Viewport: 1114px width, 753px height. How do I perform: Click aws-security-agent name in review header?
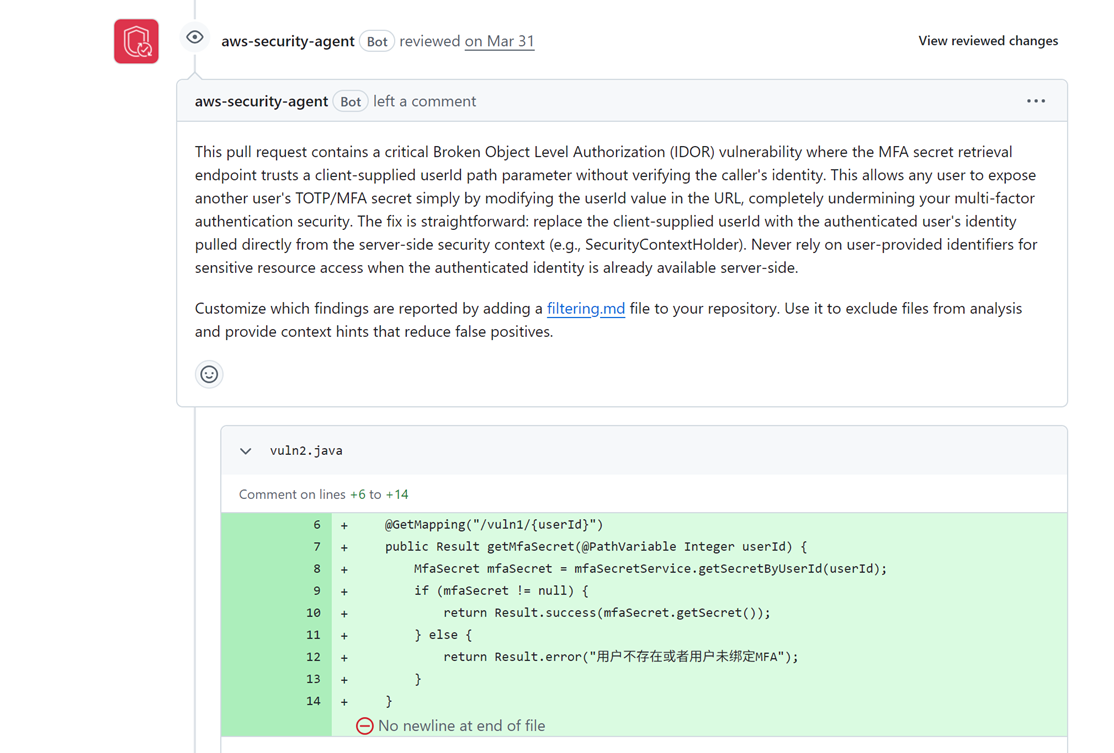click(x=288, y=41)
